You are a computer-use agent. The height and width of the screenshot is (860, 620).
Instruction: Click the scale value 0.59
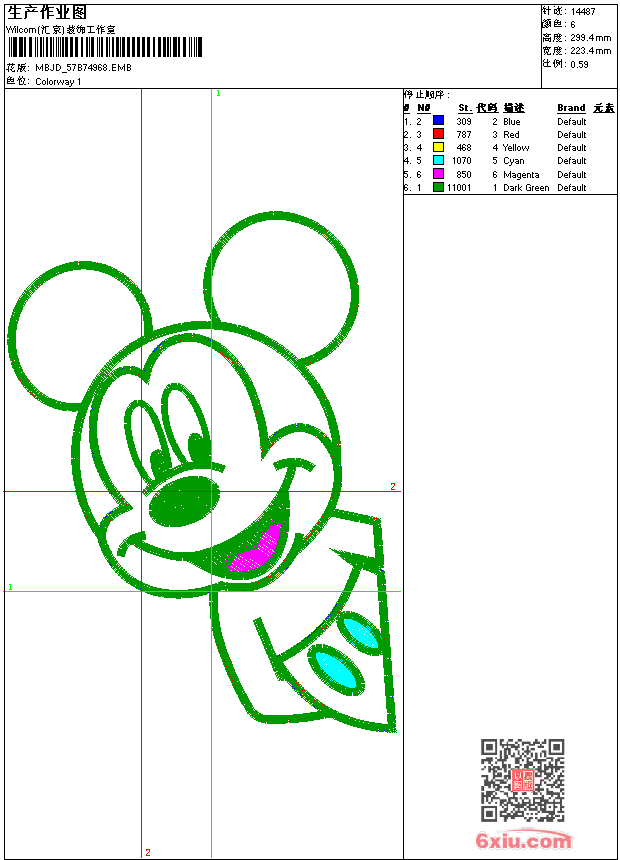[579, 64]
